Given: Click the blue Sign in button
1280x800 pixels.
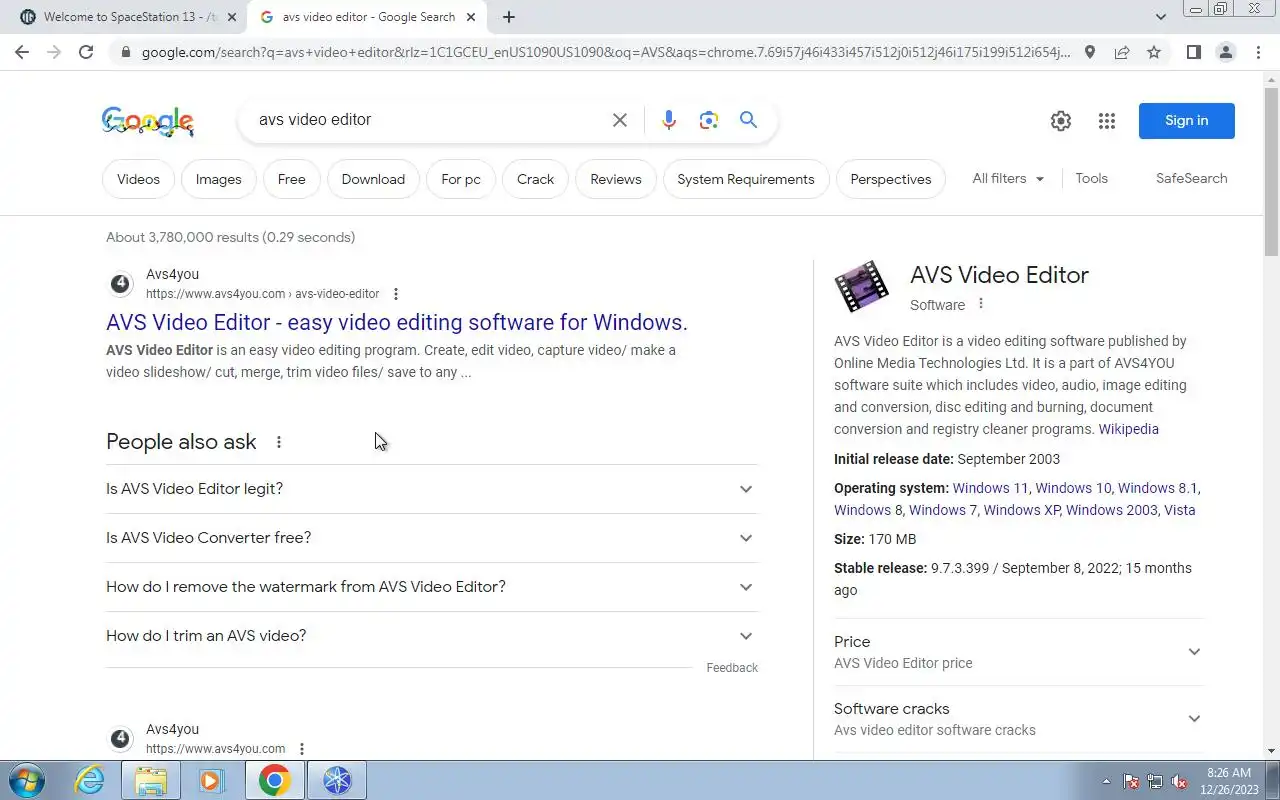Looking at the screenshot, I should [1186, 121].
